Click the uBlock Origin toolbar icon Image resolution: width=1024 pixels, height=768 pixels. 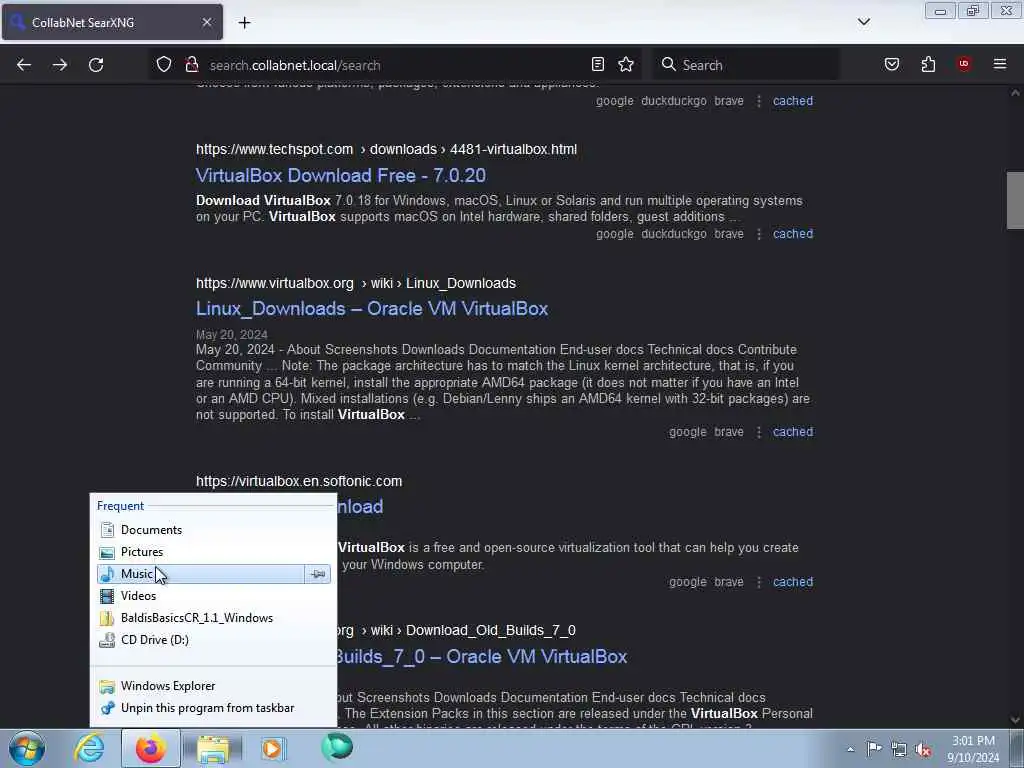coord(963,63)
